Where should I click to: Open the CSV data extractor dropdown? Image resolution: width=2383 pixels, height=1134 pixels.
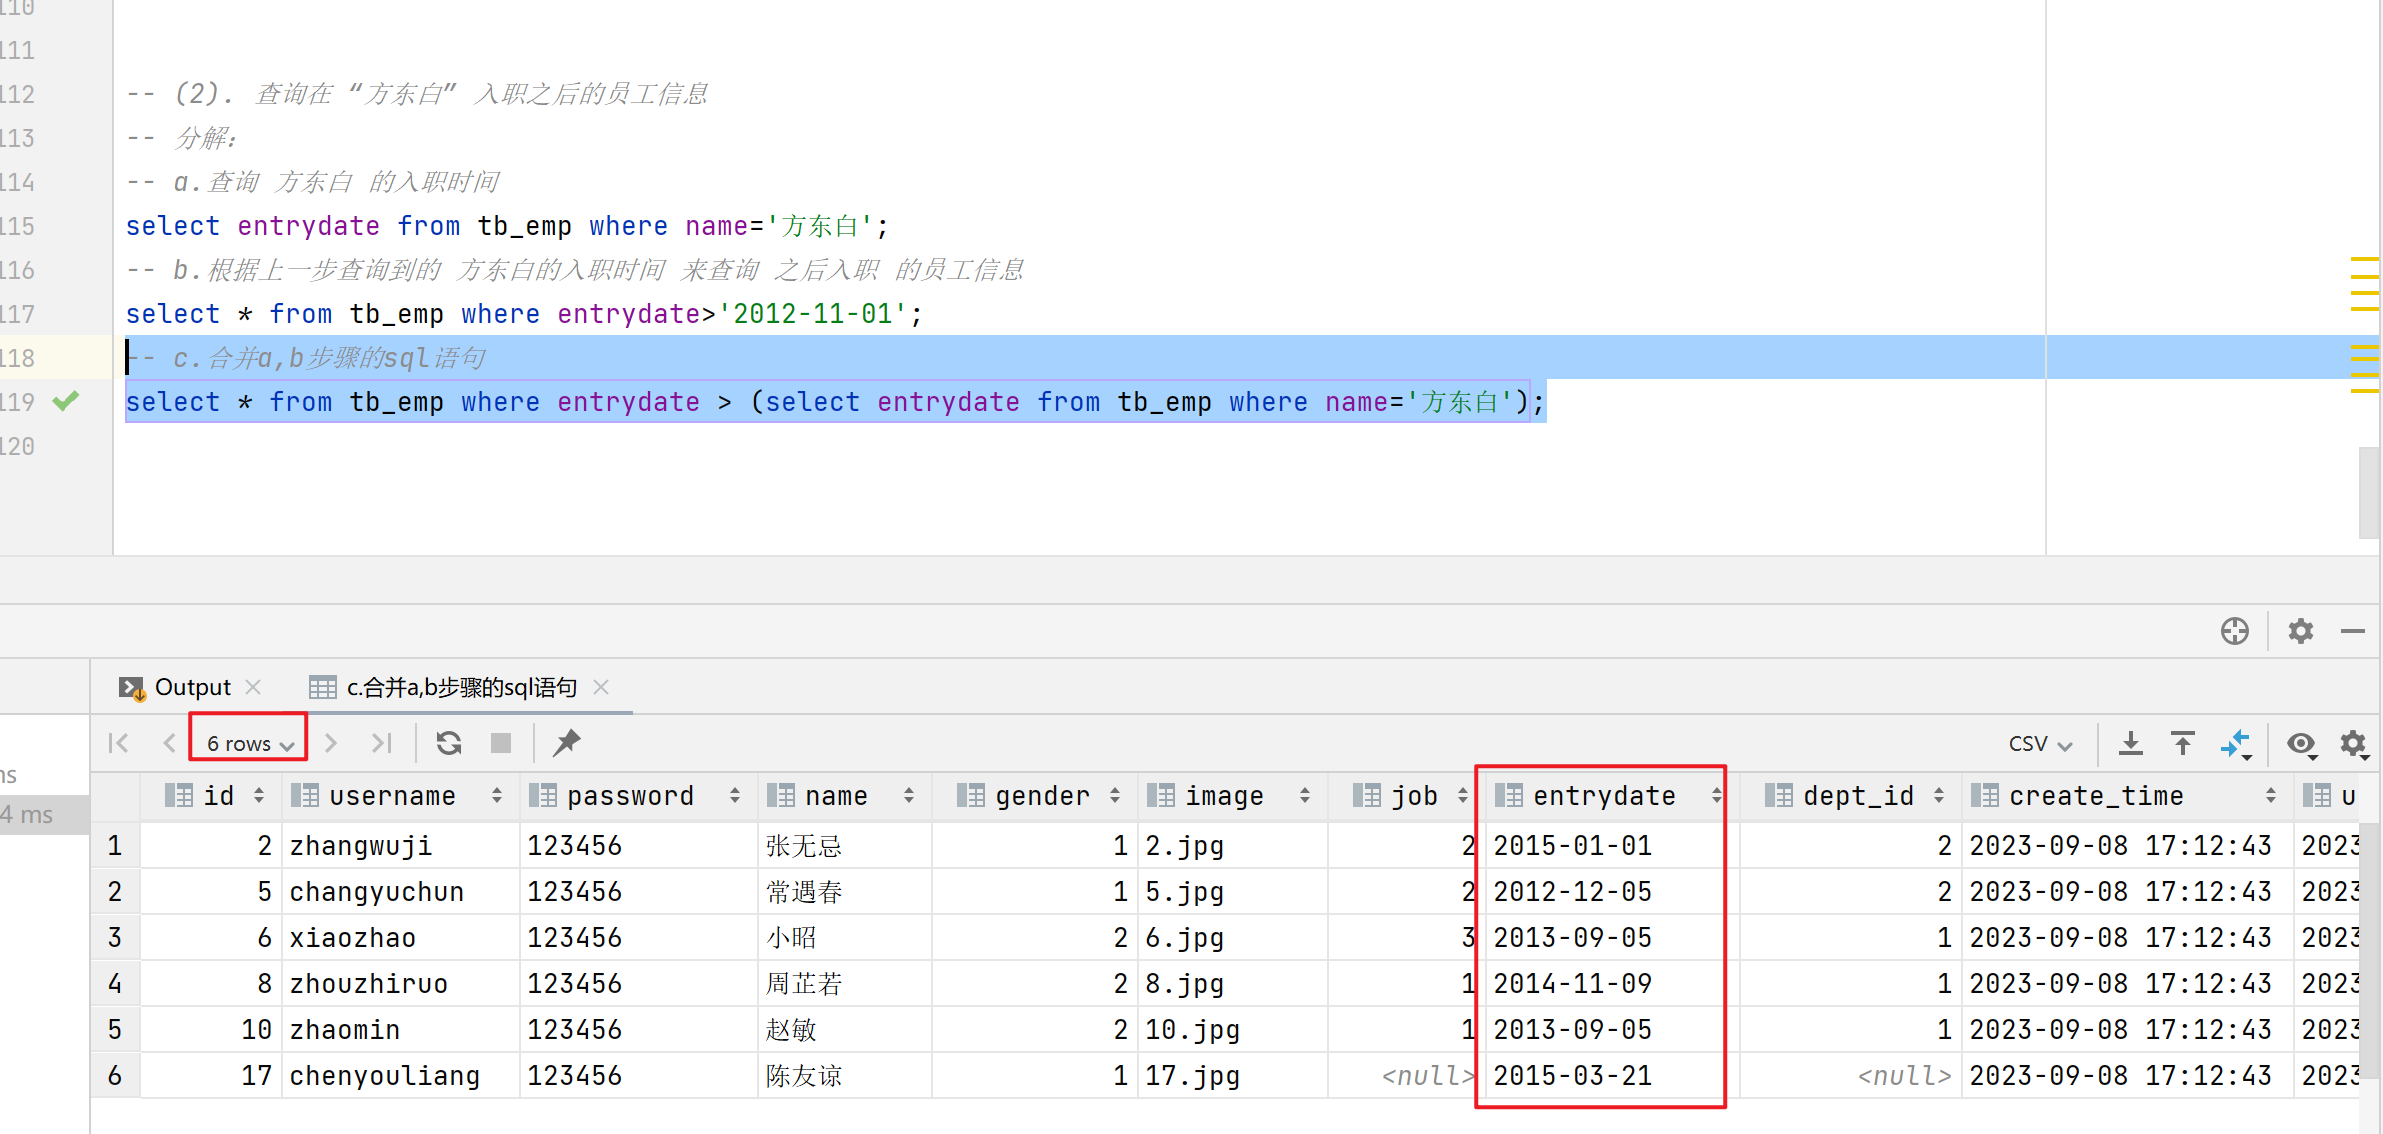[2040, 743]
